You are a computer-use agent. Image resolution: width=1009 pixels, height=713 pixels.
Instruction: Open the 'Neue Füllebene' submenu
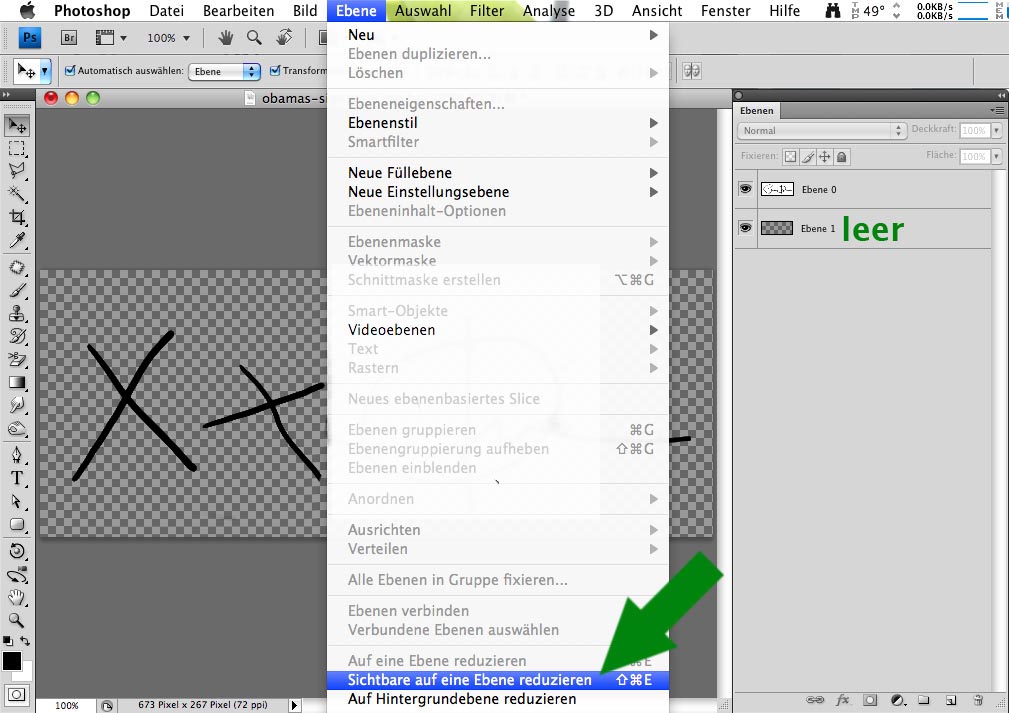point(498,173)
